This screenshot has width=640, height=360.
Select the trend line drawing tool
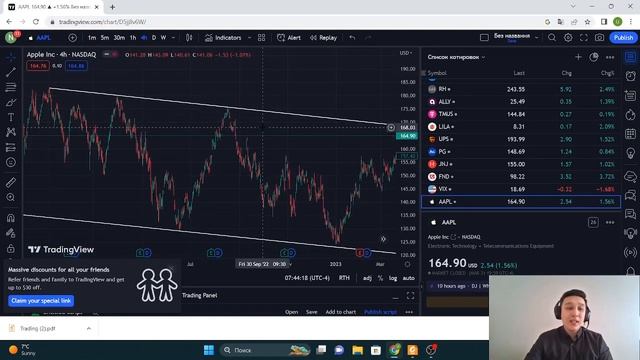pos(11,72)
